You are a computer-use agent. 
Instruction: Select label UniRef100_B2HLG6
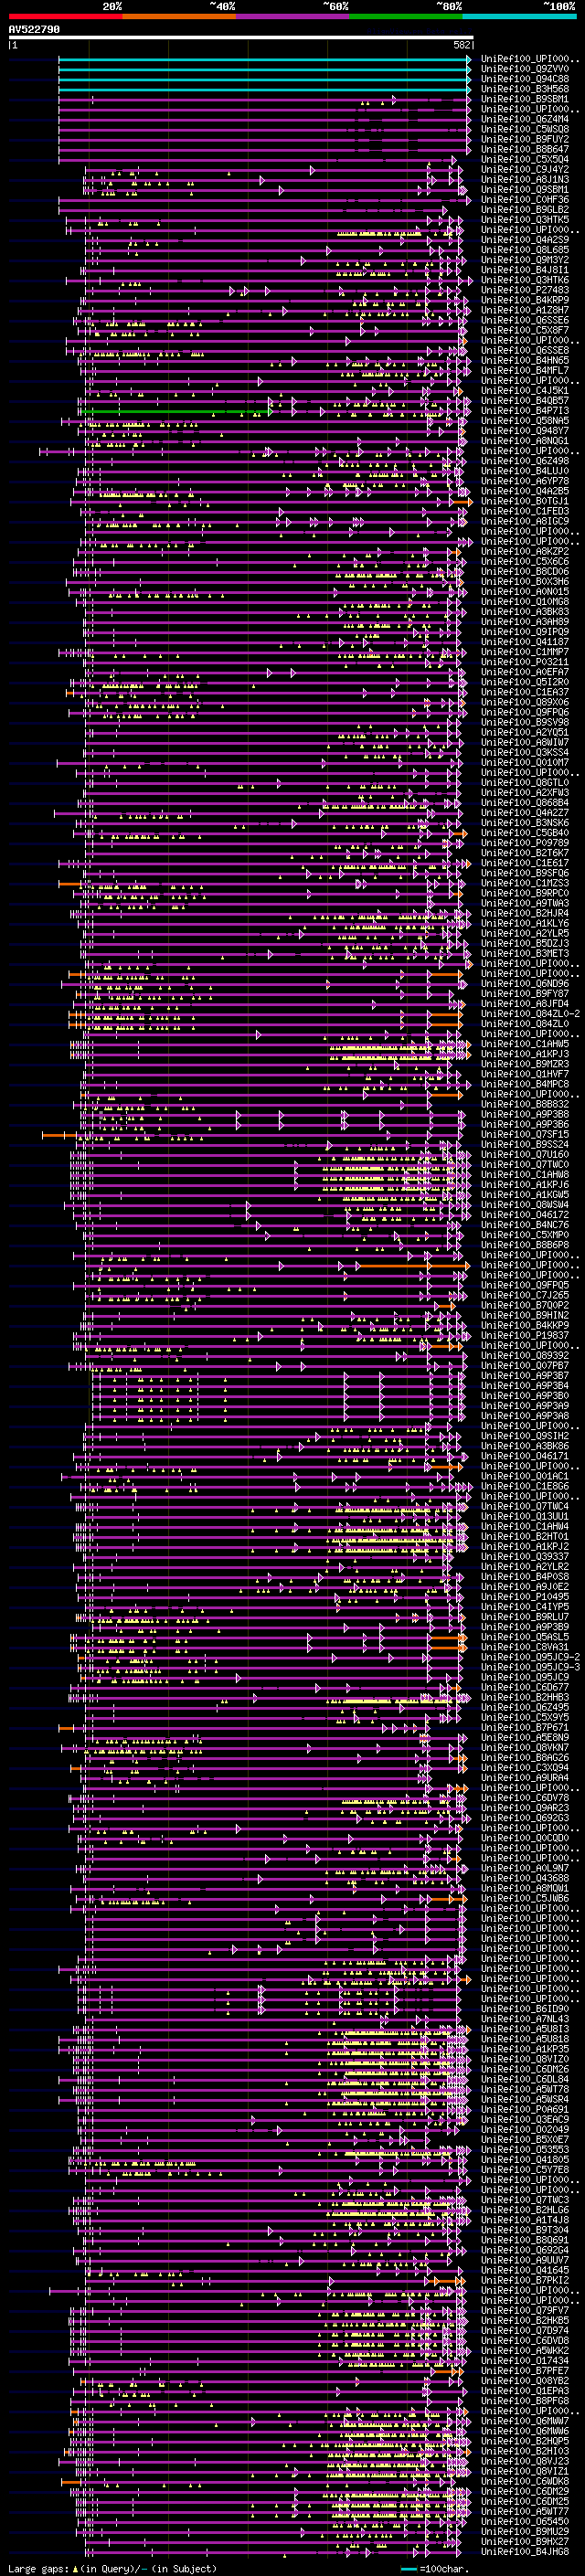click(x=525, y=2210)
